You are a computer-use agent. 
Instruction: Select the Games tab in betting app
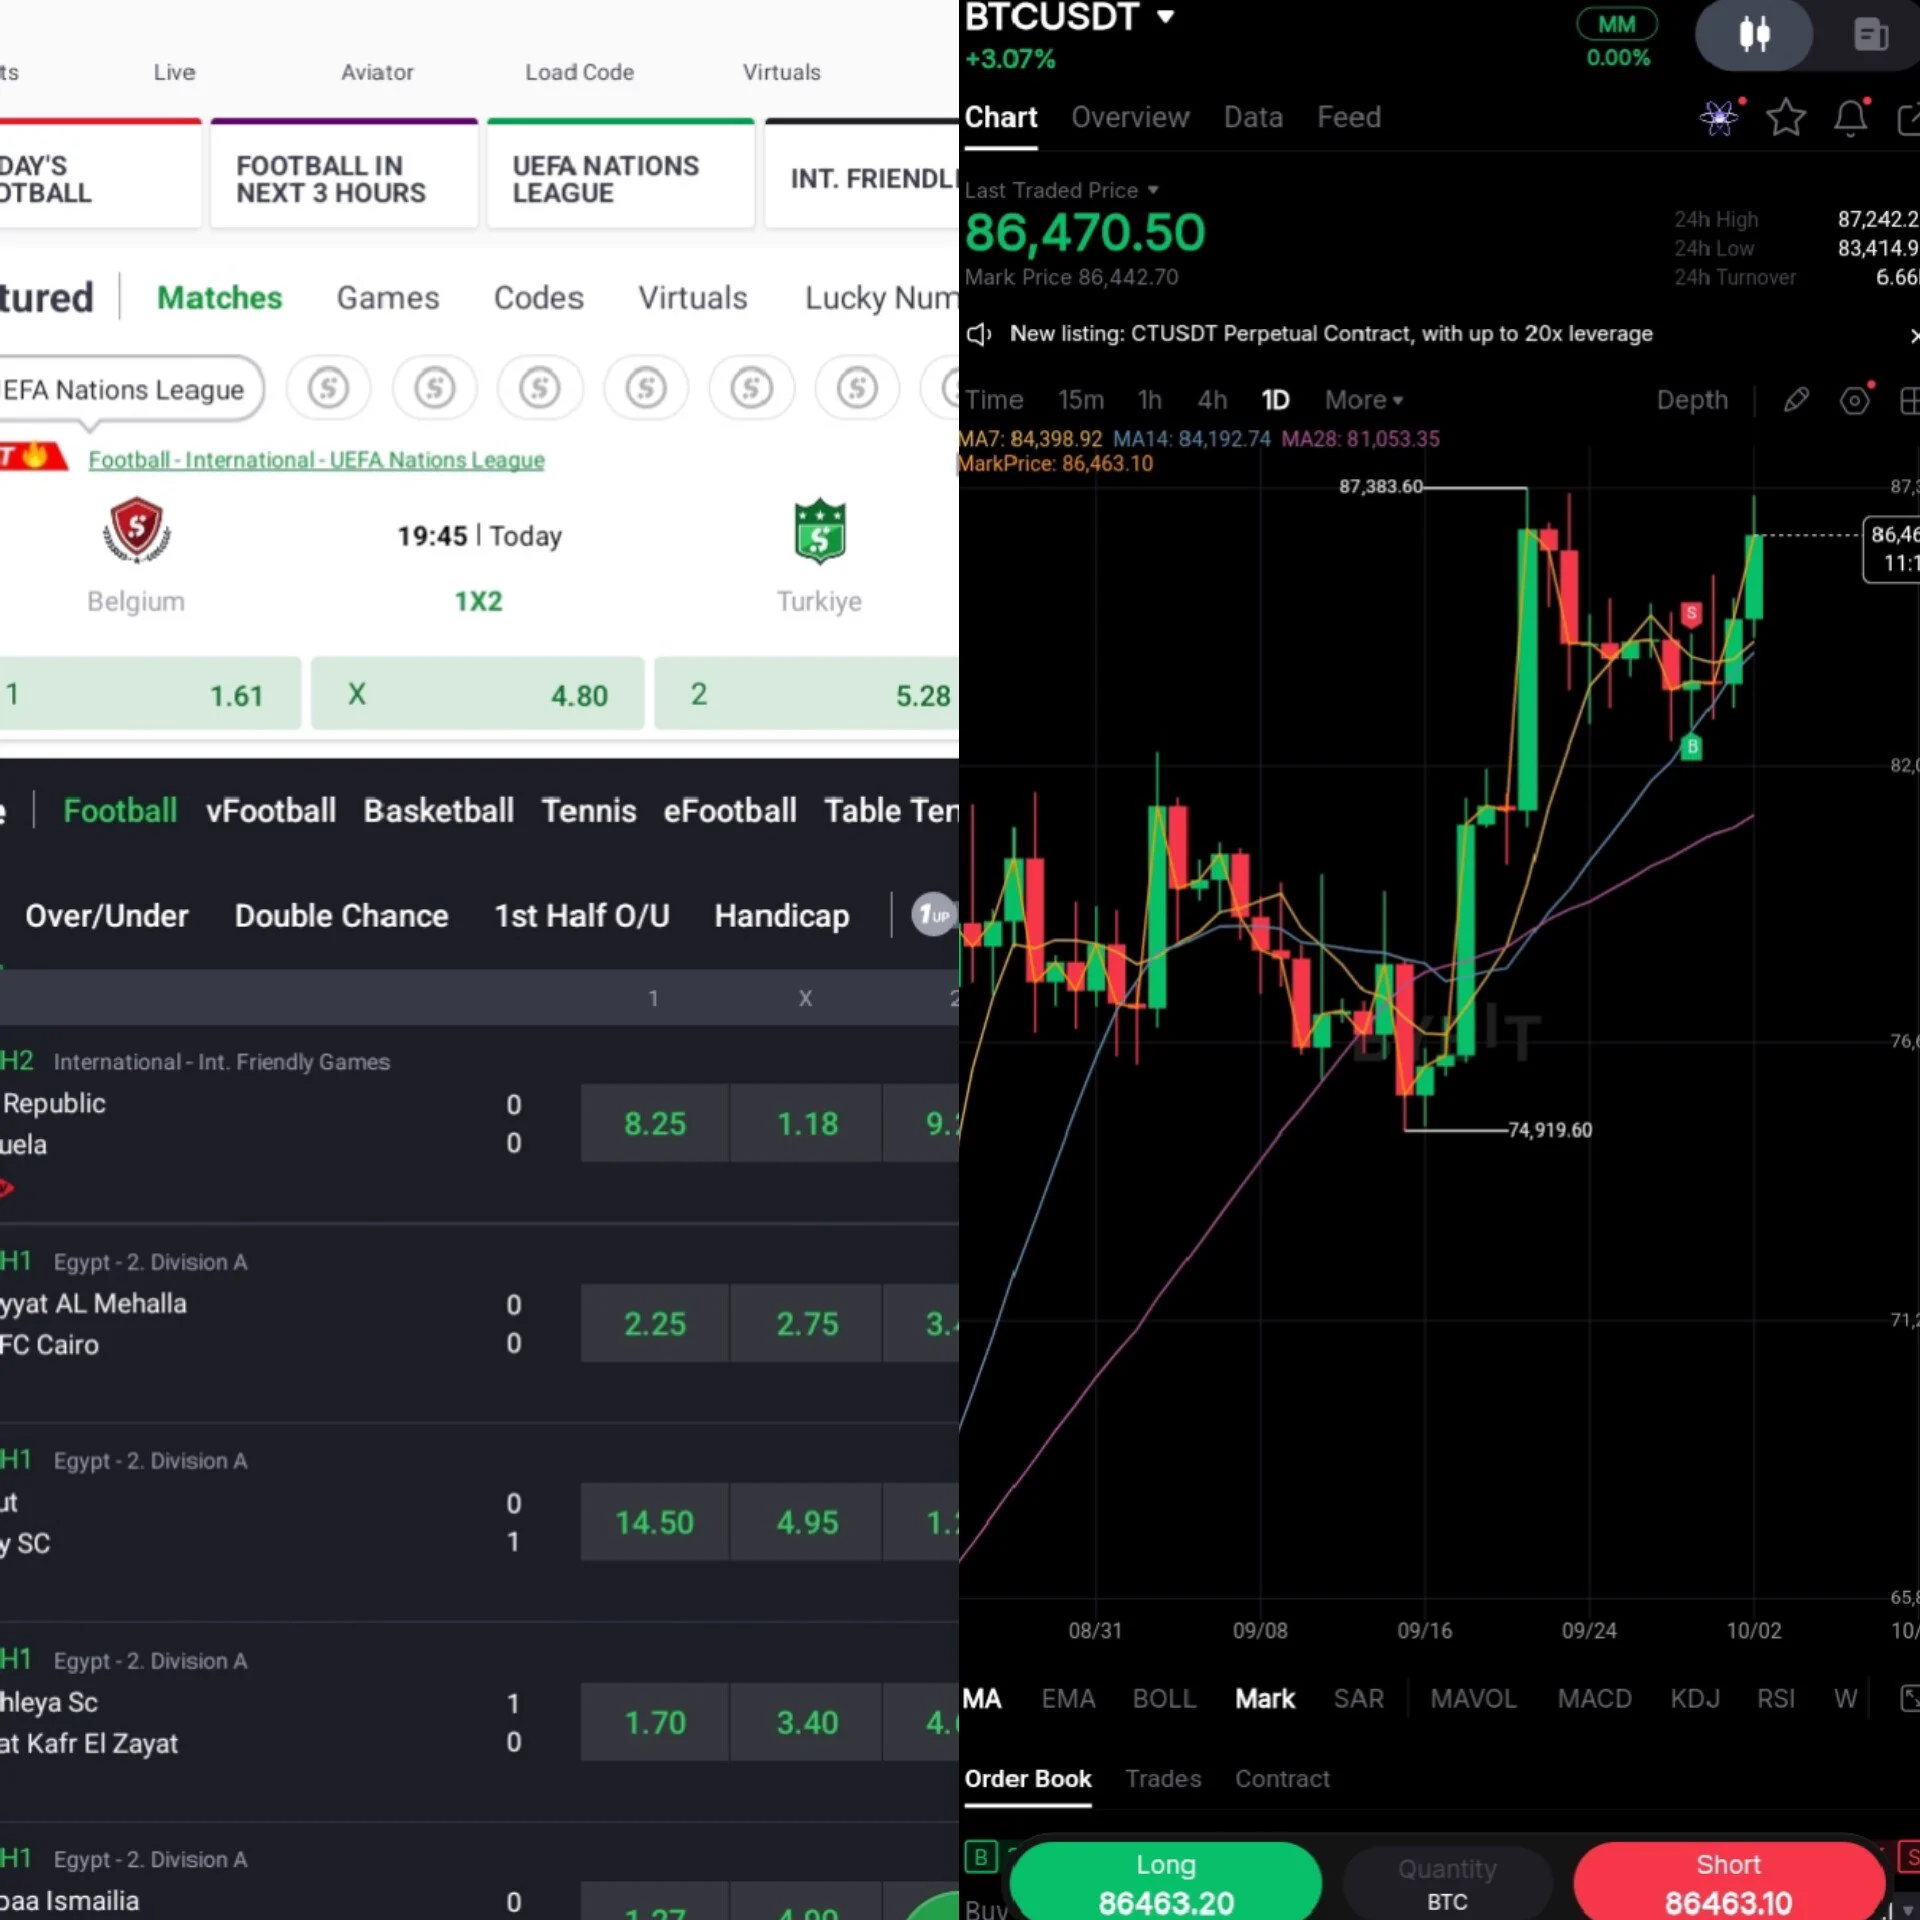[388, 298]
